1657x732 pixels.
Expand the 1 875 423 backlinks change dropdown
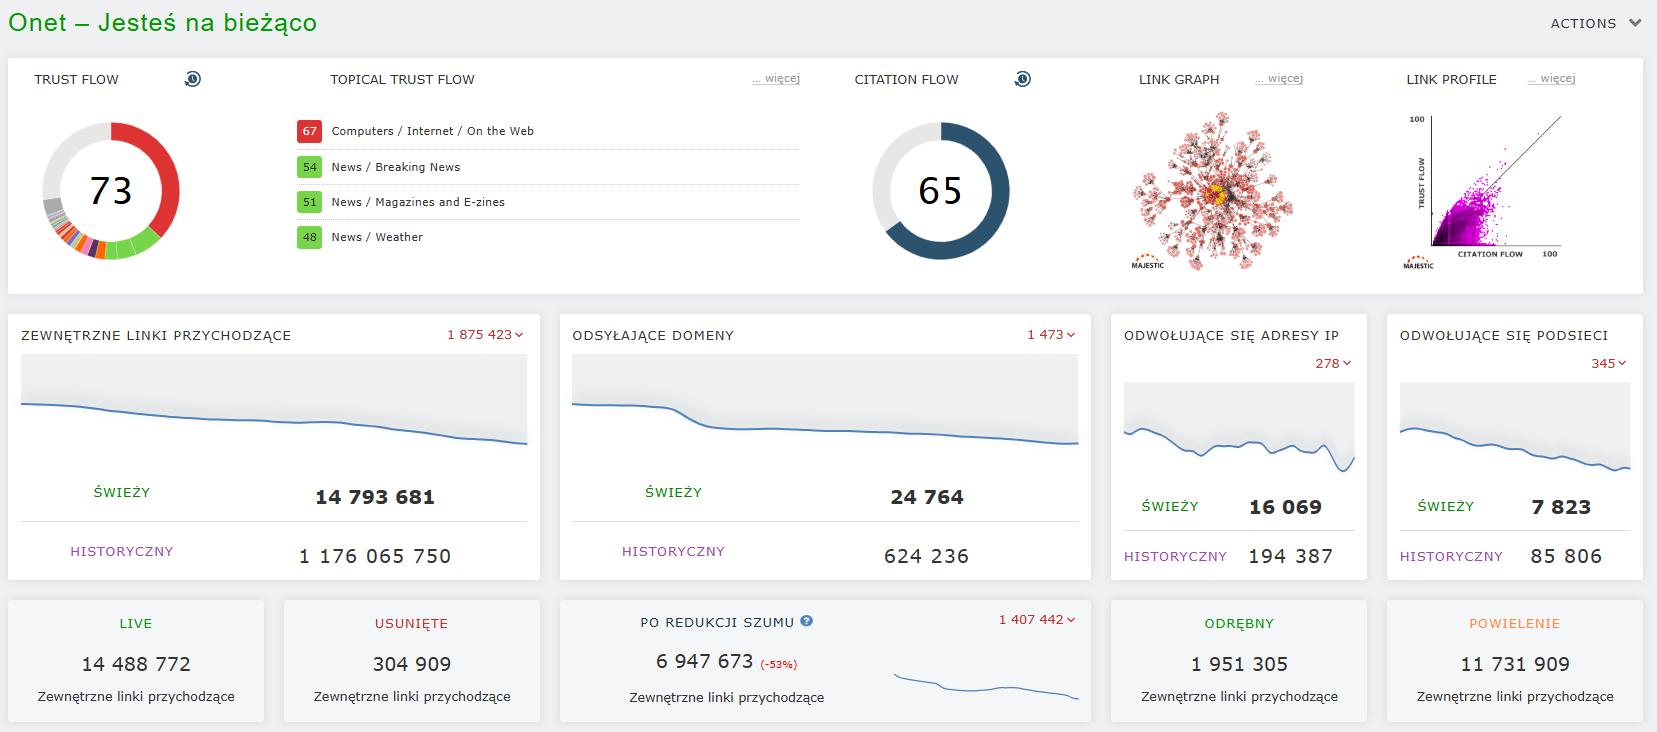(485, 335)
